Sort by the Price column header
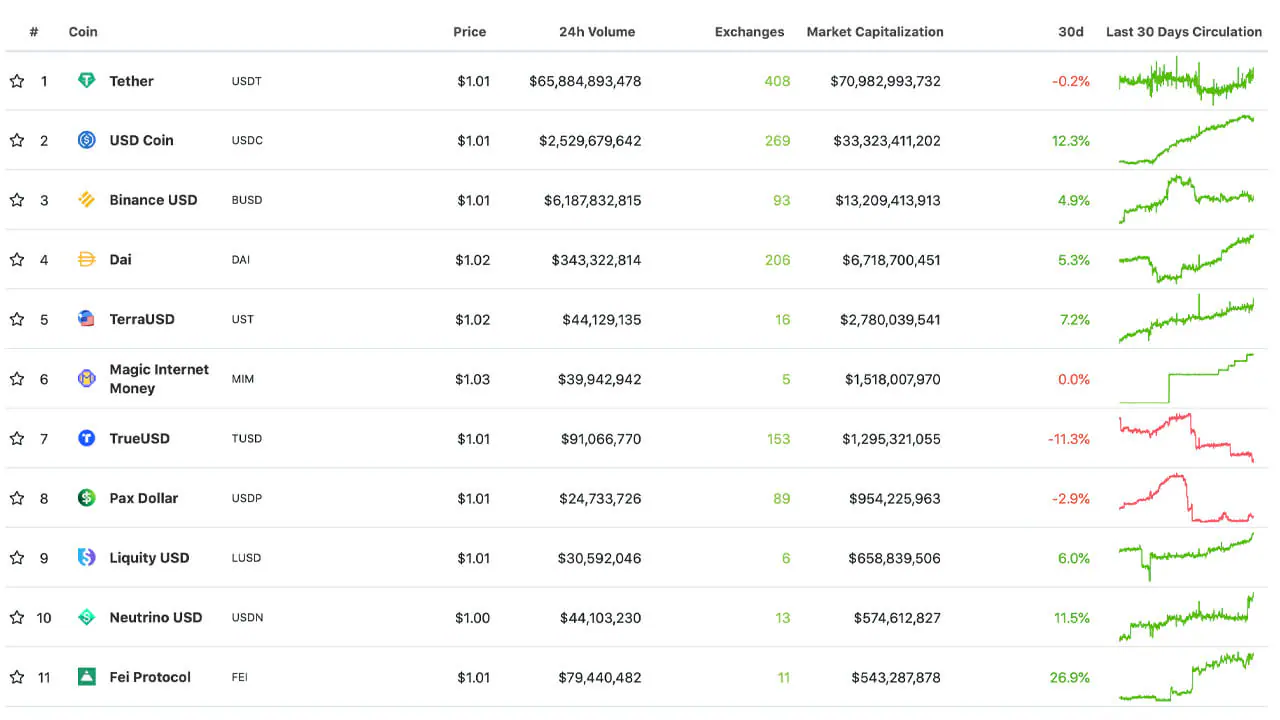 (x=469, y=32)
